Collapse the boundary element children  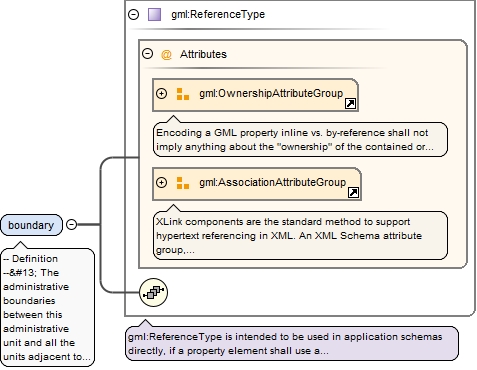click(x=71, y=224)
